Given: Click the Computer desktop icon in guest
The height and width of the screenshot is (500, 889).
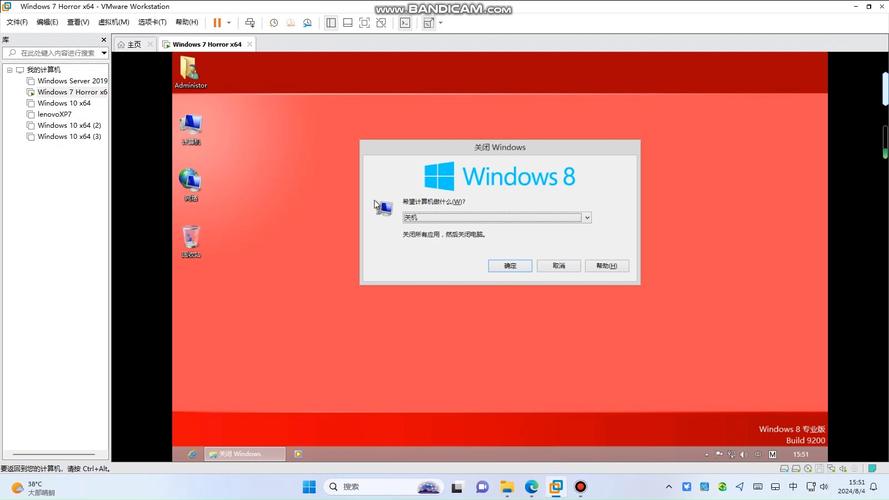Looking at the screenshot, I should coord(190,129).
